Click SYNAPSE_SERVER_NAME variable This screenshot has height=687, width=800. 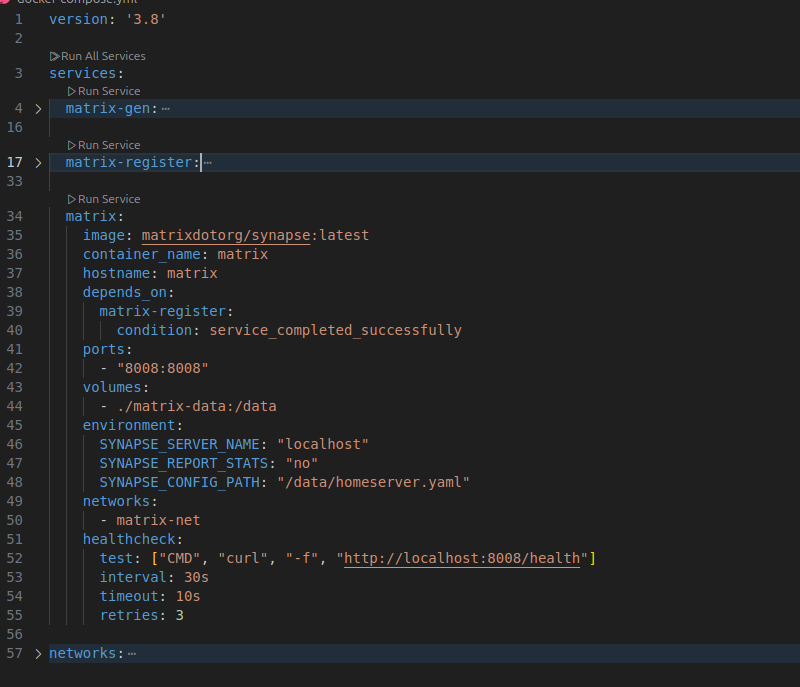[180, 445]
